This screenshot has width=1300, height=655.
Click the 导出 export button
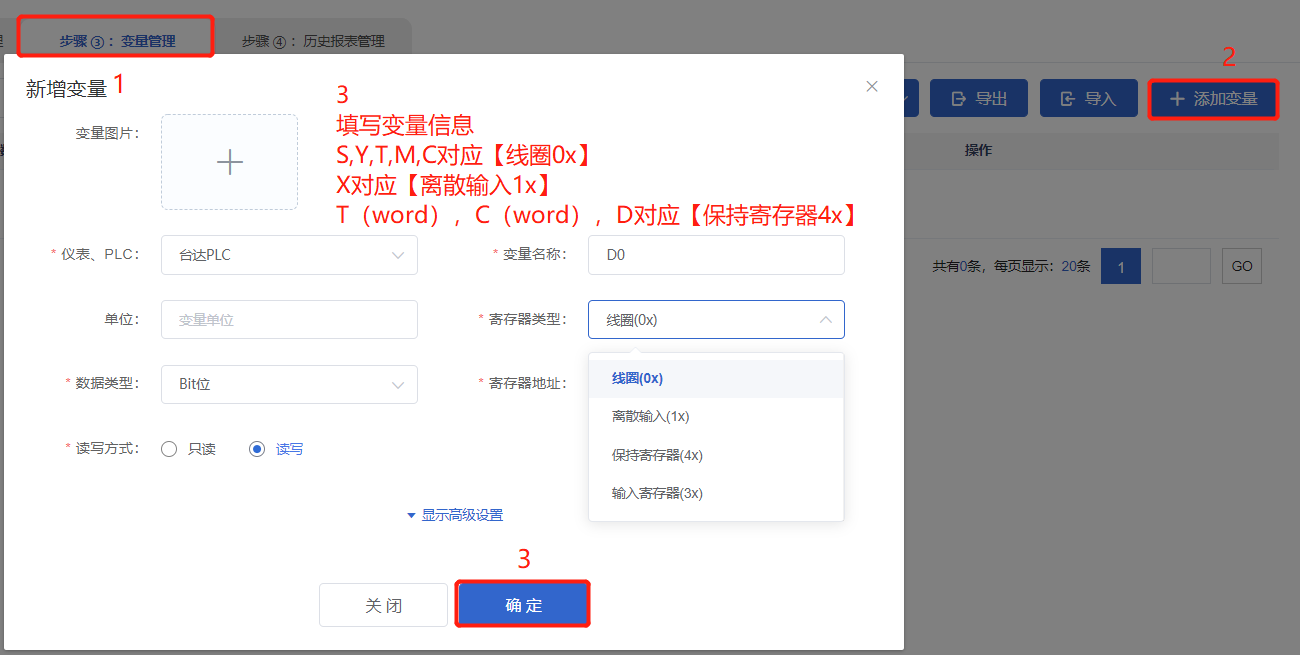point(979,99)
